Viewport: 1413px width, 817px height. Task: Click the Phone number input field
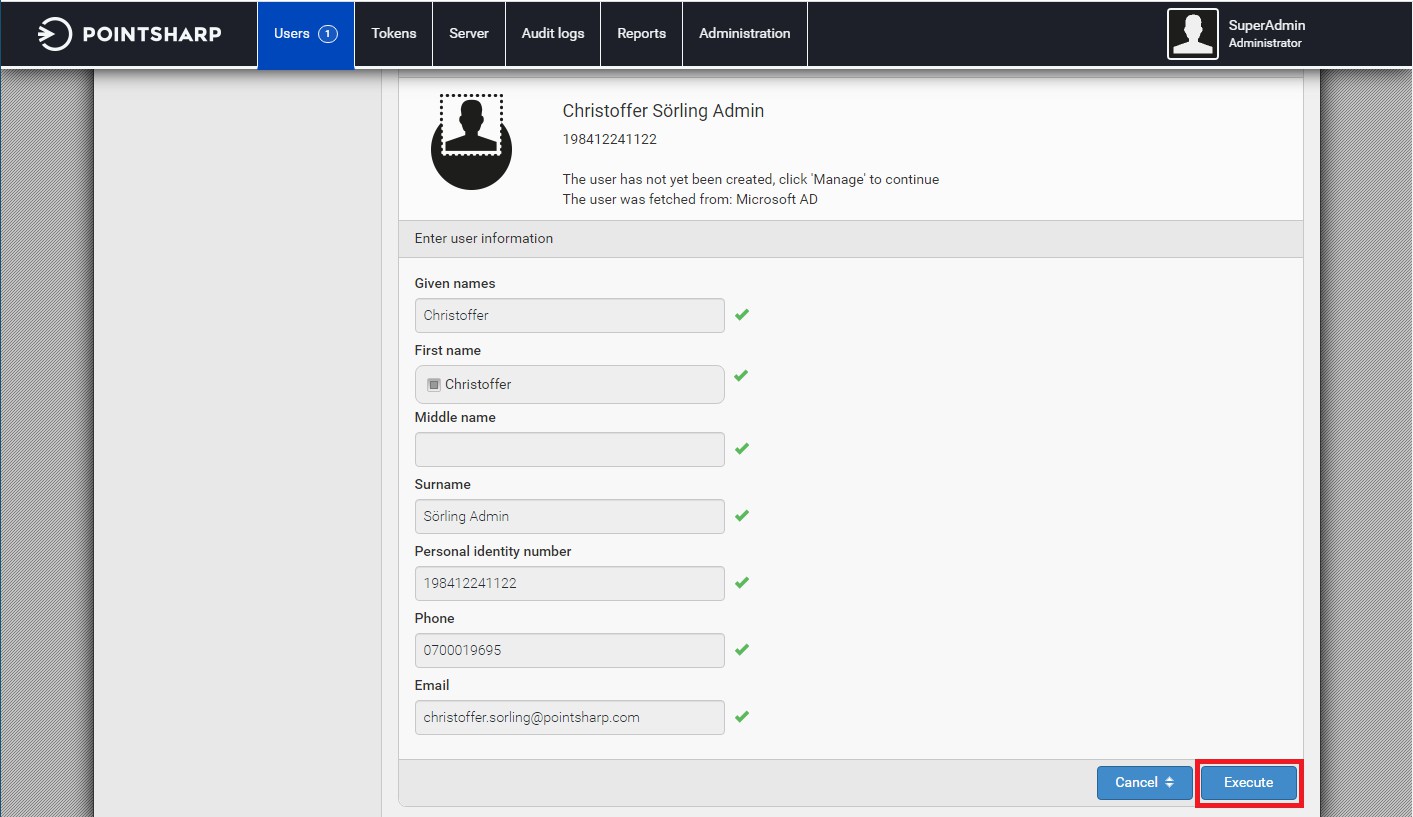(x=569, y=650)
